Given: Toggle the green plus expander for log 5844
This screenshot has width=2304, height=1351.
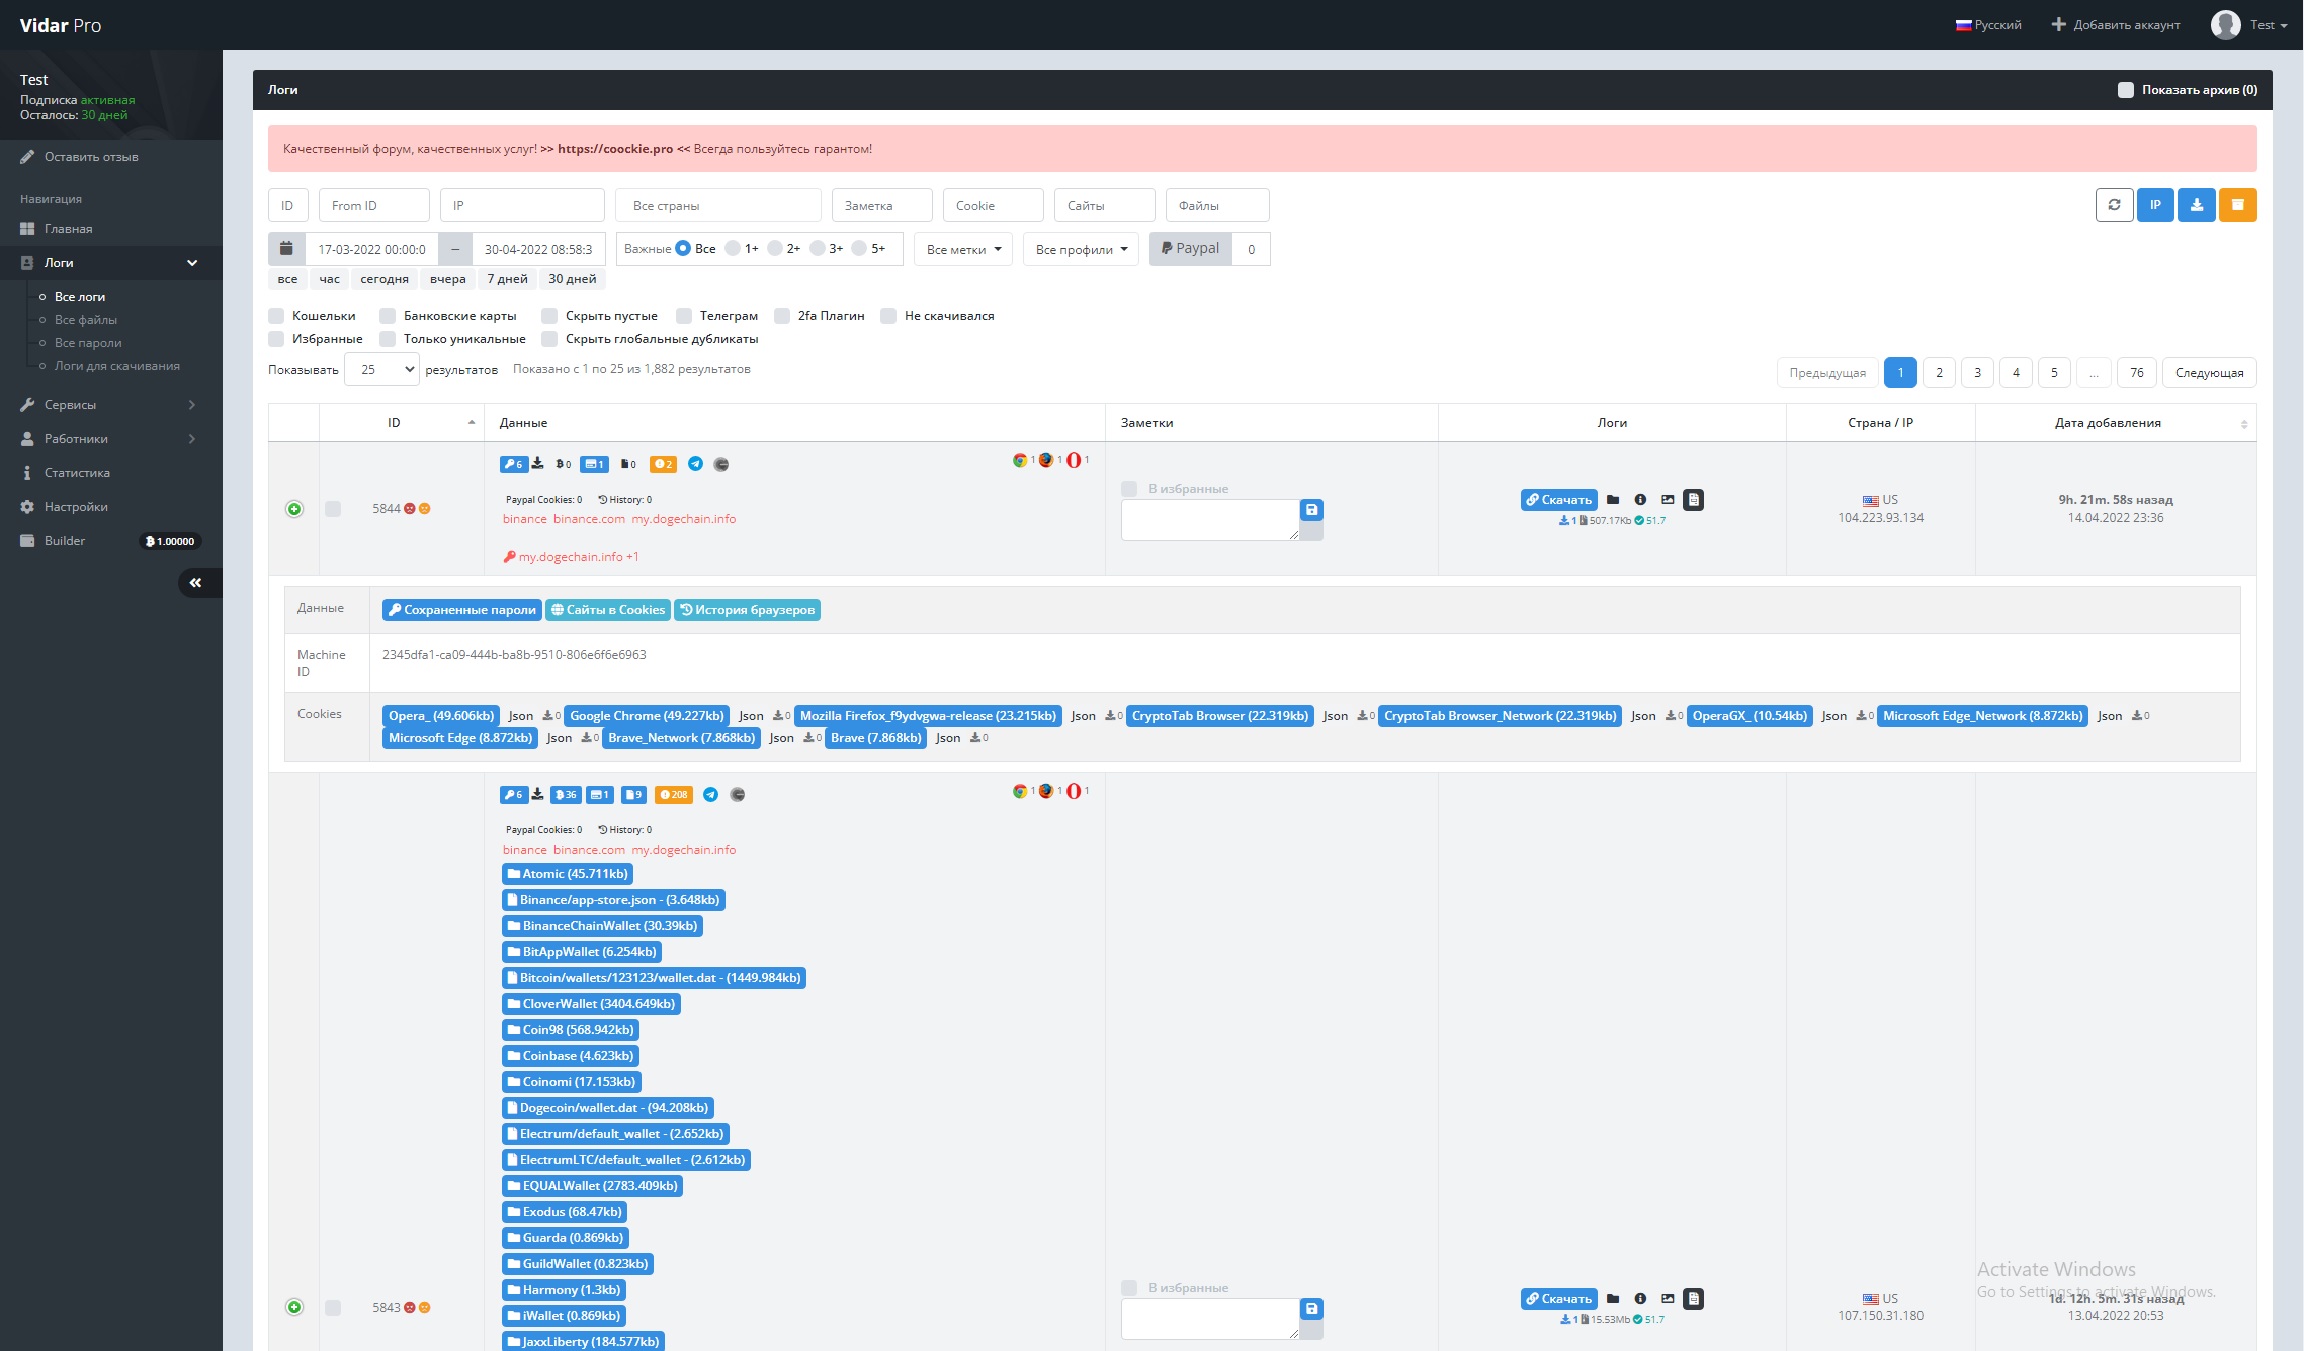Looking at the screenshot, I should [294, 509].
